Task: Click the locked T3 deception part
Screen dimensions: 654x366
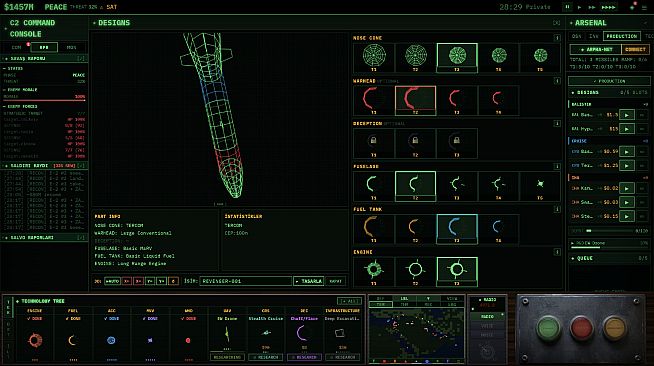Action: click(x=457, y=143)
